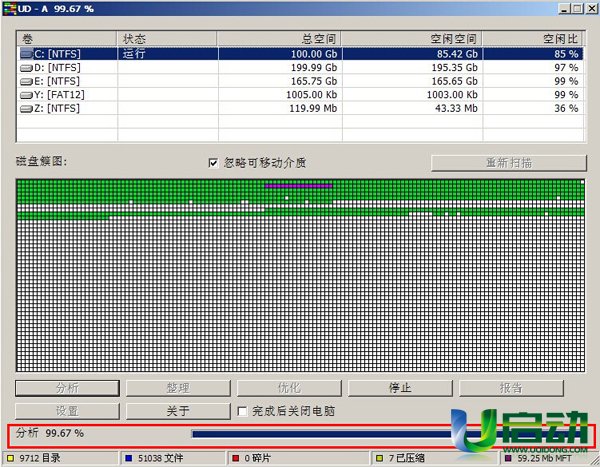The image size is (600, 467).
Task: Click the drive icon for D: [NTFS]
Action: point(26,68)
